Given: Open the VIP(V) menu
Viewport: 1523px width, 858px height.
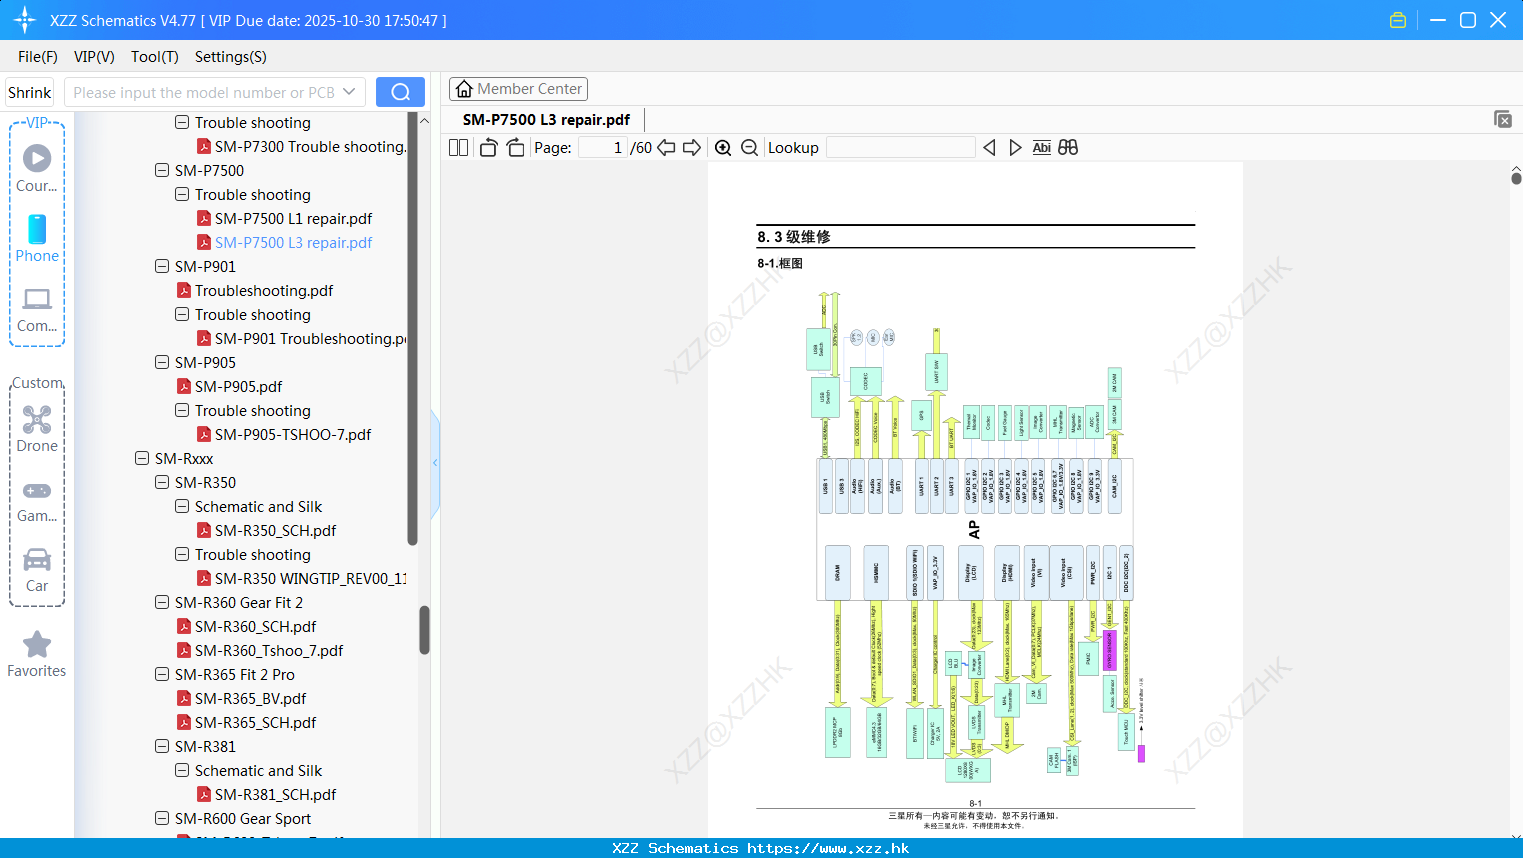Looking at the screenshot, I should pos(94,57).
